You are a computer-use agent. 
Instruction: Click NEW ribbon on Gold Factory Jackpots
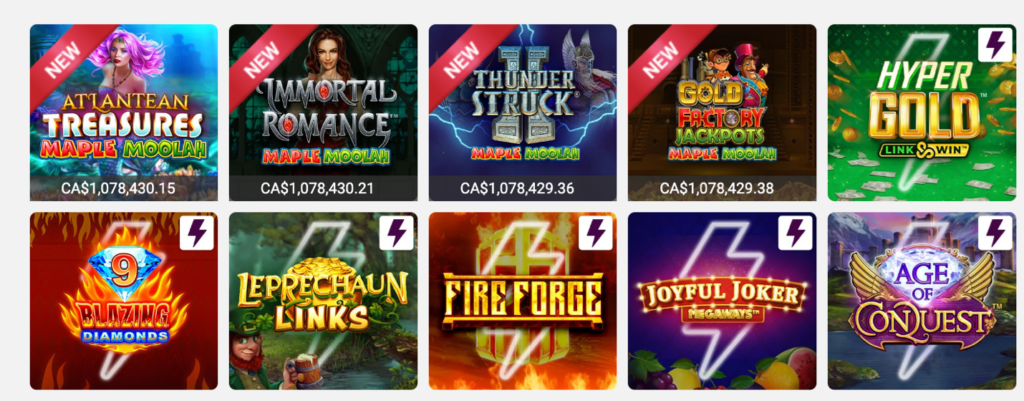tap(662, 58)
